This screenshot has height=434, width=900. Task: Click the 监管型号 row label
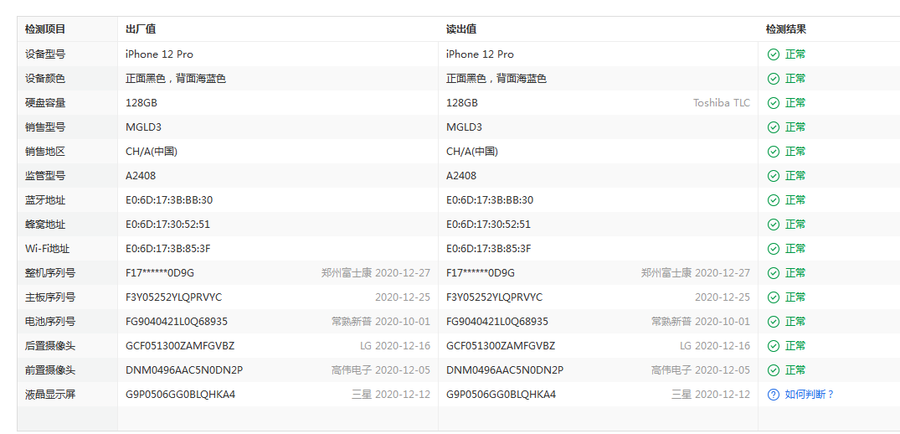(45, 176)
